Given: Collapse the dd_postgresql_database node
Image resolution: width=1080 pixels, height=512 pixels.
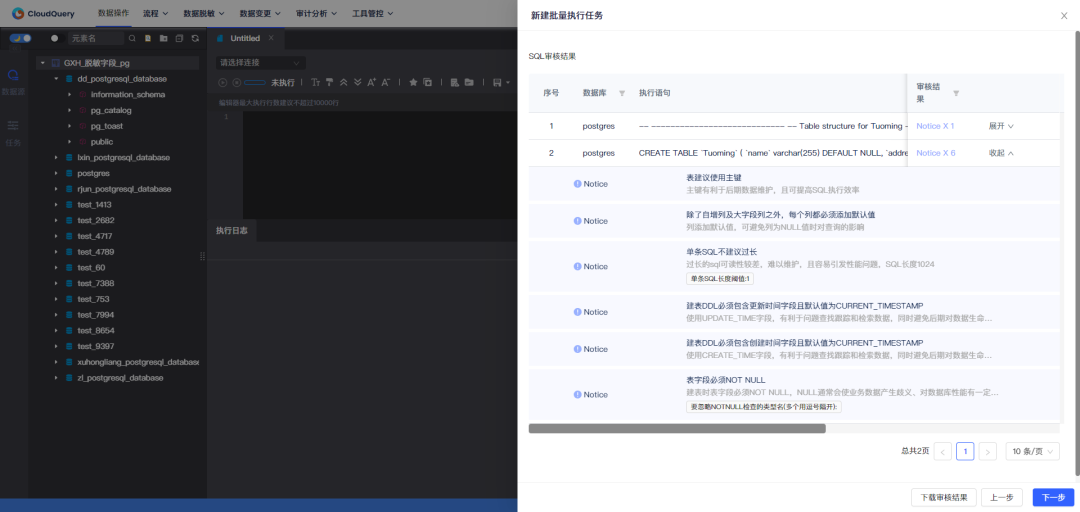Looking at the screenshot, I should [x=56, y=79].
